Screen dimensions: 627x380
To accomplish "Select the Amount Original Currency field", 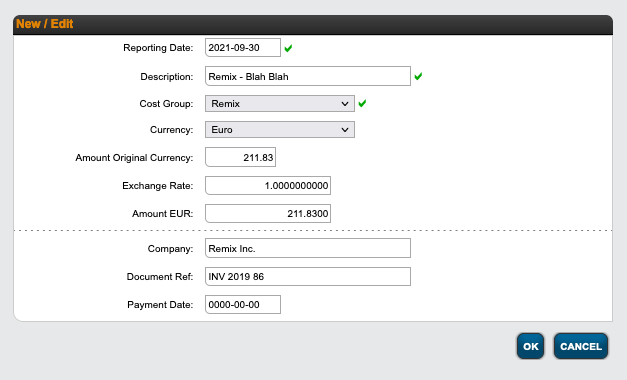I will point(240,157).
